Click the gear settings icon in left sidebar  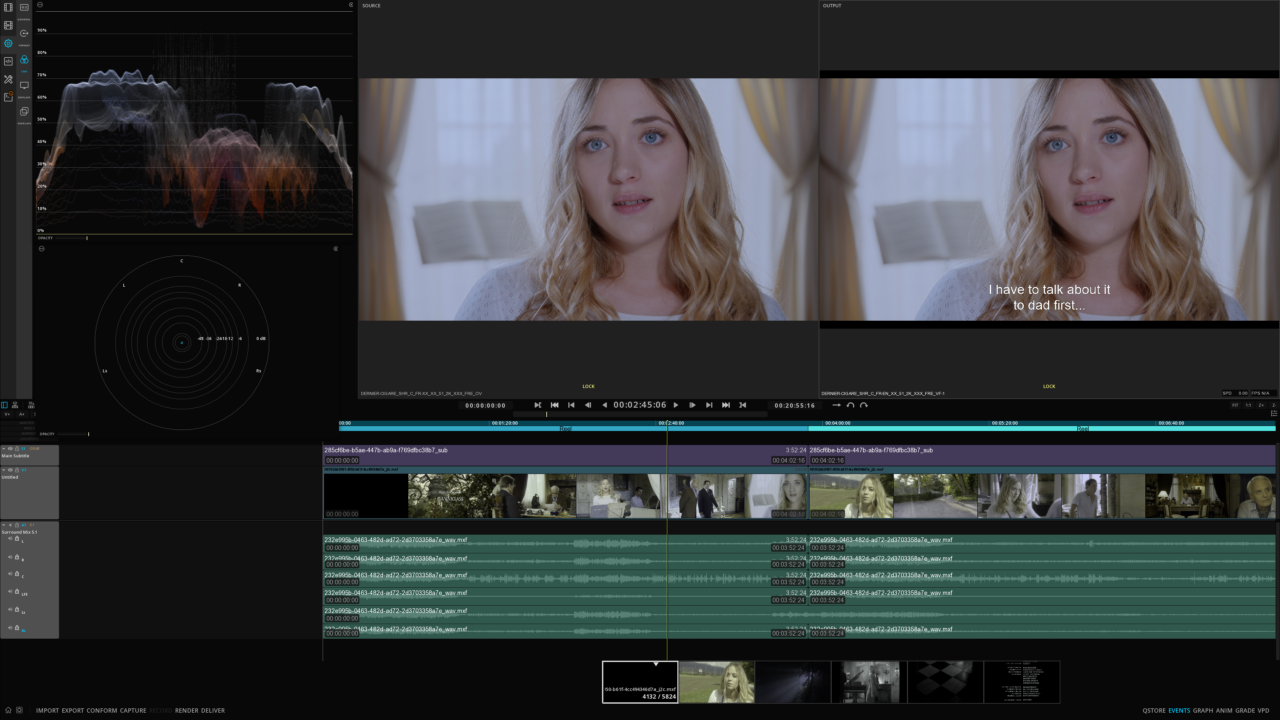(x=8, y=43)
